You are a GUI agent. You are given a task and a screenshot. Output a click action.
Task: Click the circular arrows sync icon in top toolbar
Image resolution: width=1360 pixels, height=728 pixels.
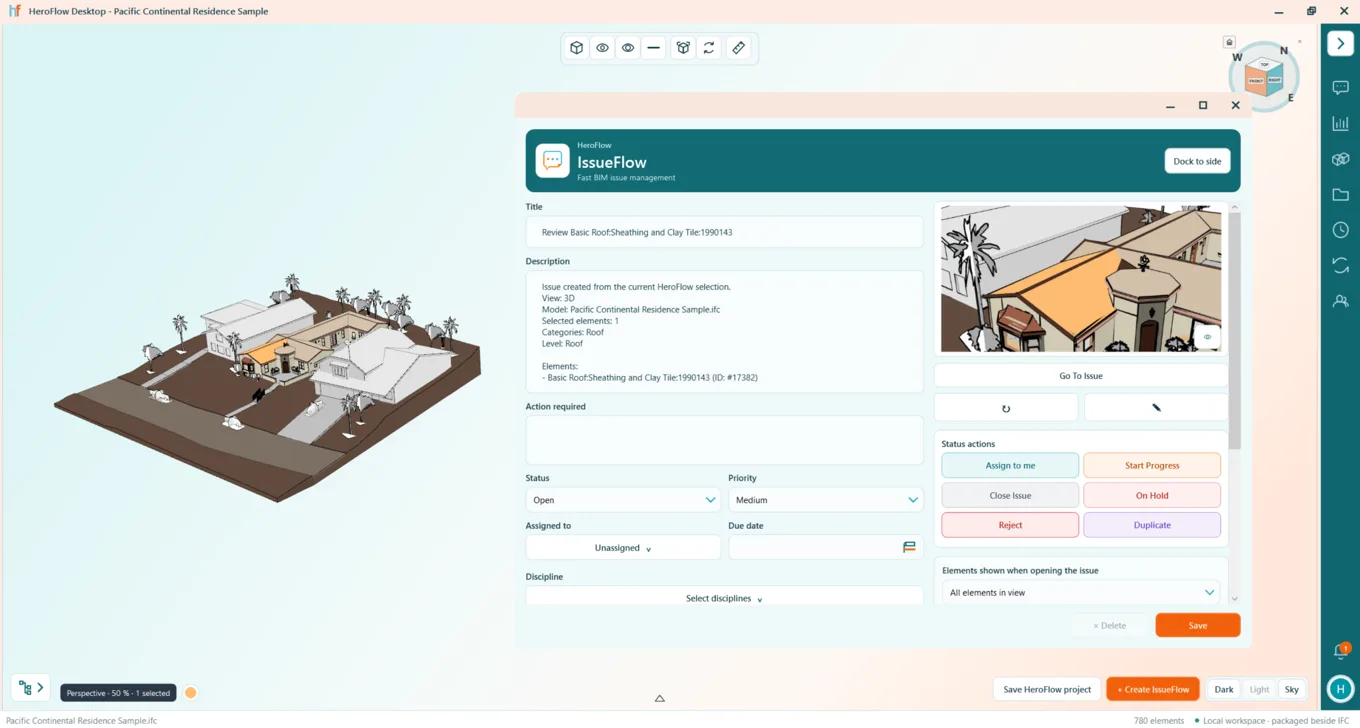pyautogui.click(x=709, y=48)
